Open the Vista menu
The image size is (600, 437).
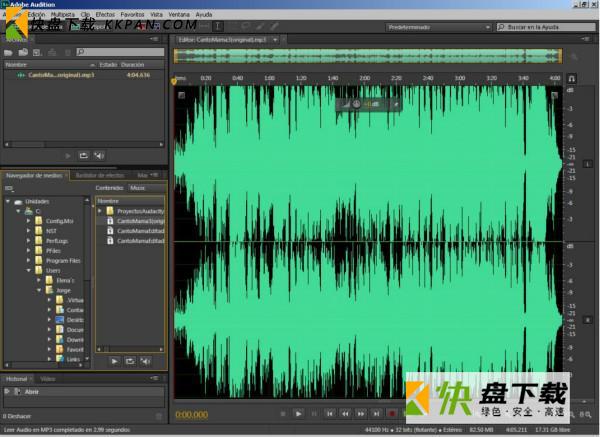[x=156, y=15]
